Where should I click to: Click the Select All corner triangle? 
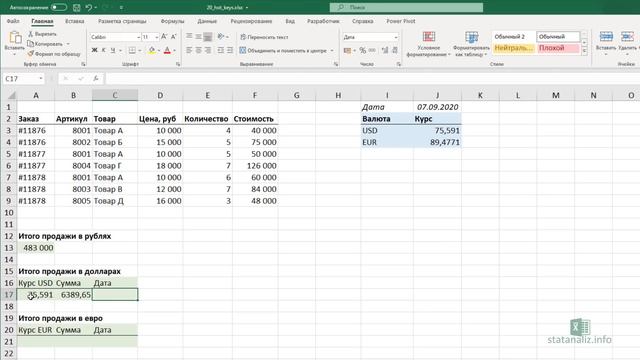(x=11, y=96)
